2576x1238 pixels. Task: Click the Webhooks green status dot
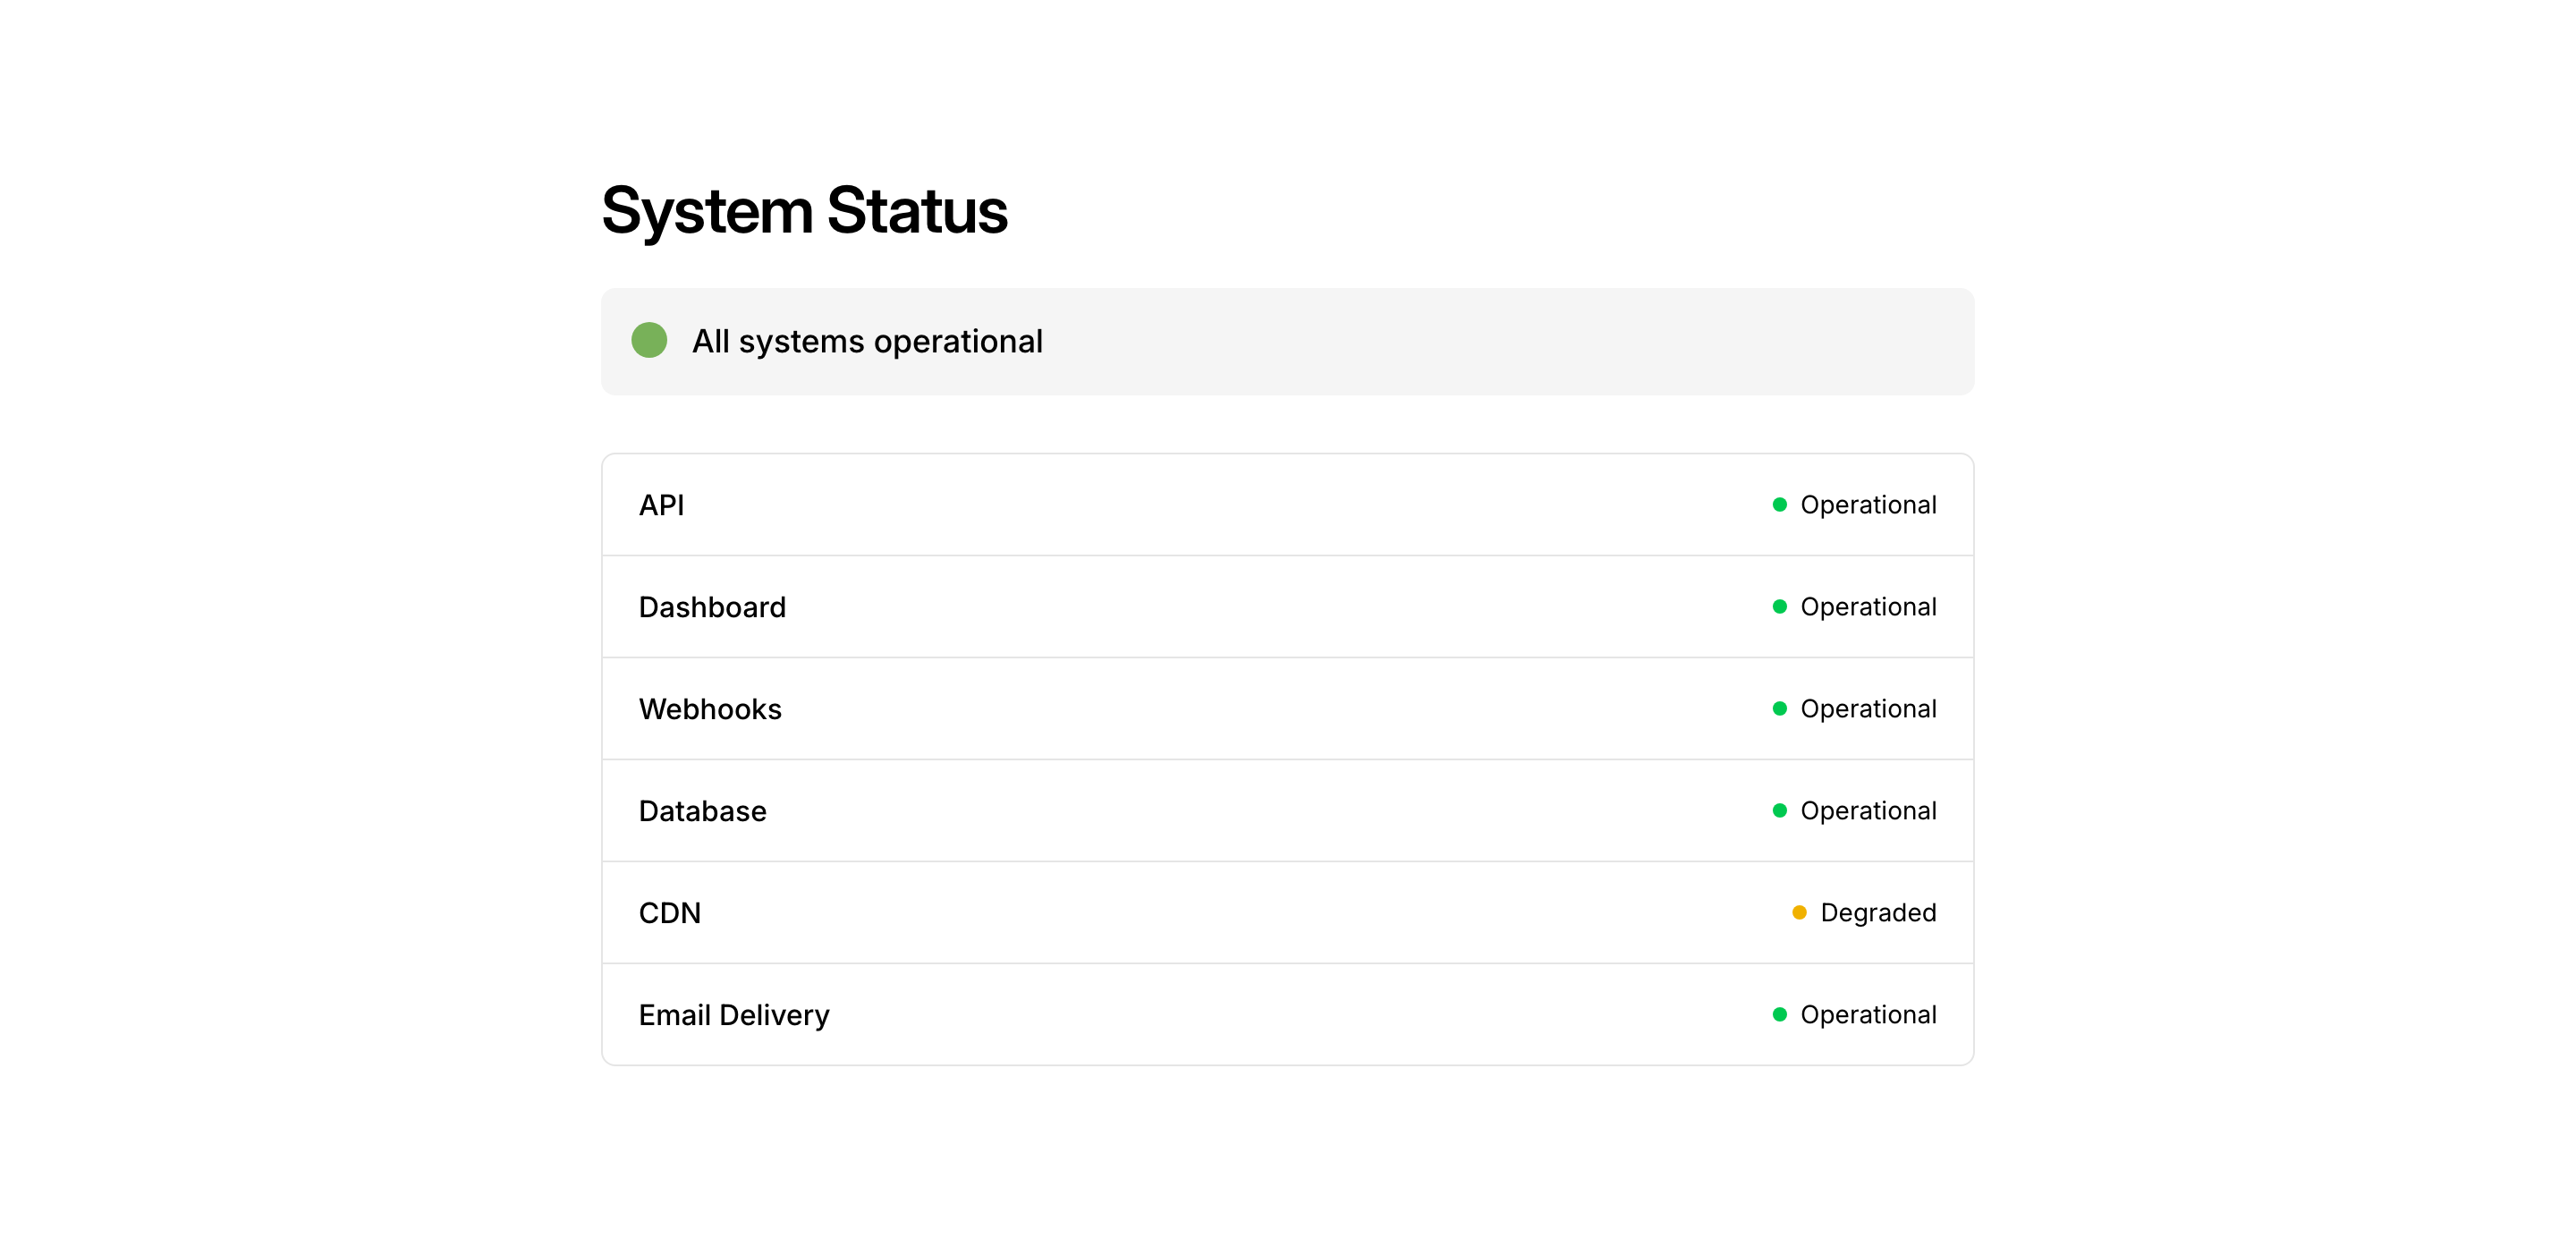point(1779,709)
